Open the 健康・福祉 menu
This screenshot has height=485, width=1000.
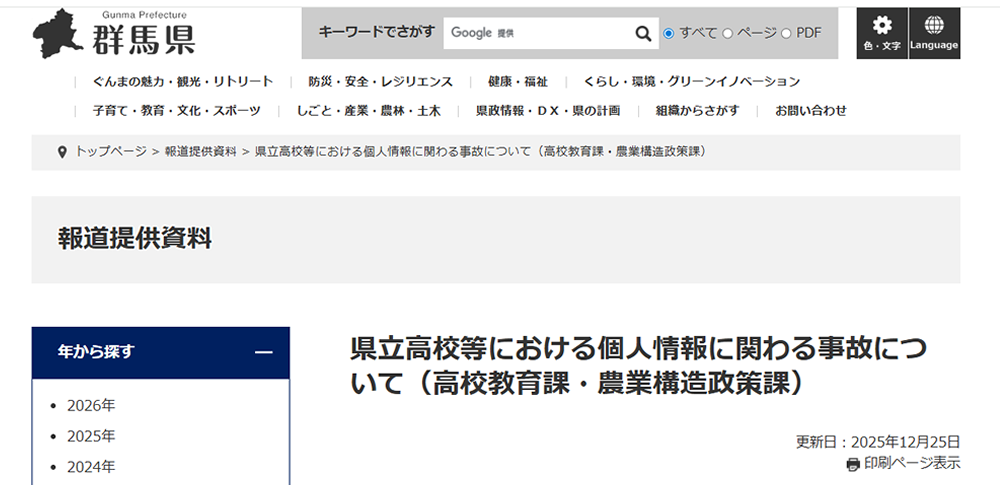(517, 82)
